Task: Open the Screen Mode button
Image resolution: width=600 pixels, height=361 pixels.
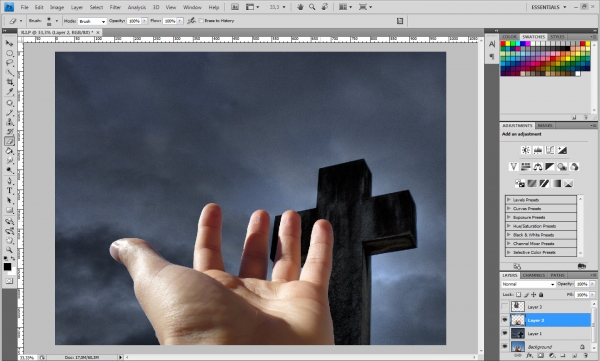Action: click(365, 7)
